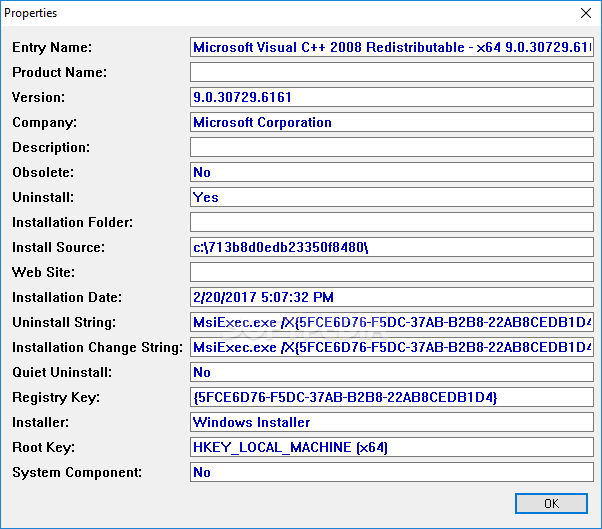Image resolution: width=602 pixels, height=529 pixels.
Task: Click the 'Uninstall String:' label
Action: 64,322
